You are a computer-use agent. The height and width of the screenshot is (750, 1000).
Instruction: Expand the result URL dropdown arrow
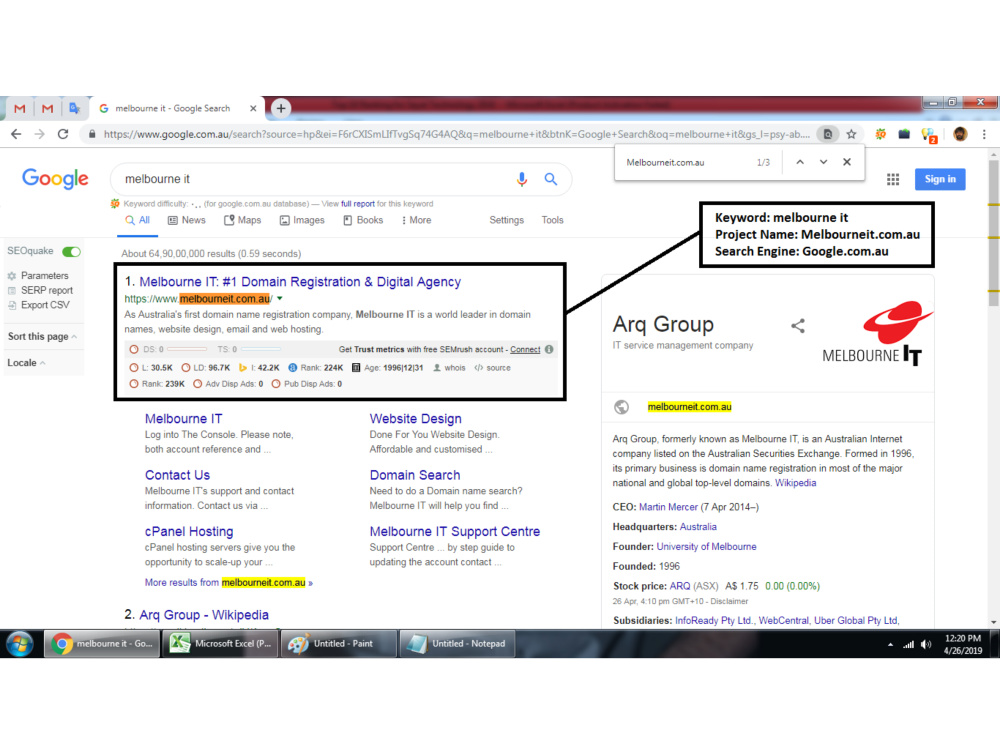click(x=280, y=298)
